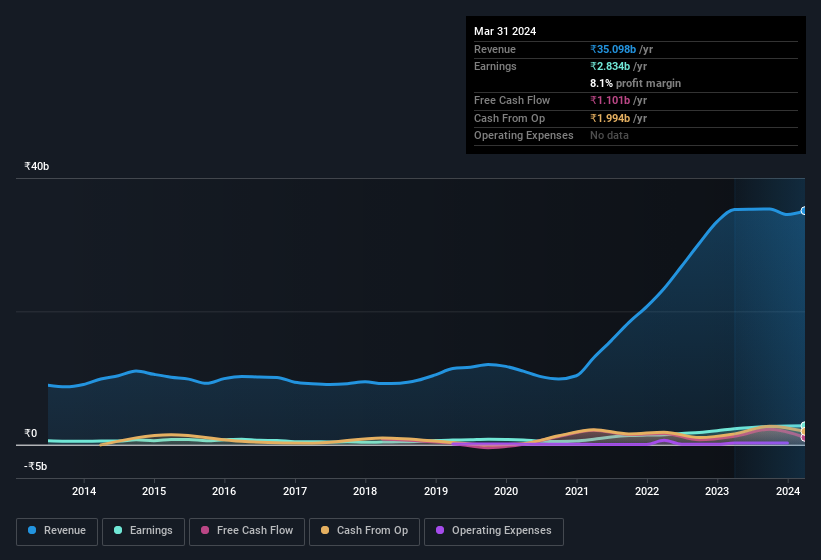Toggle the Free Cash Flow legend button

point(247,532)
